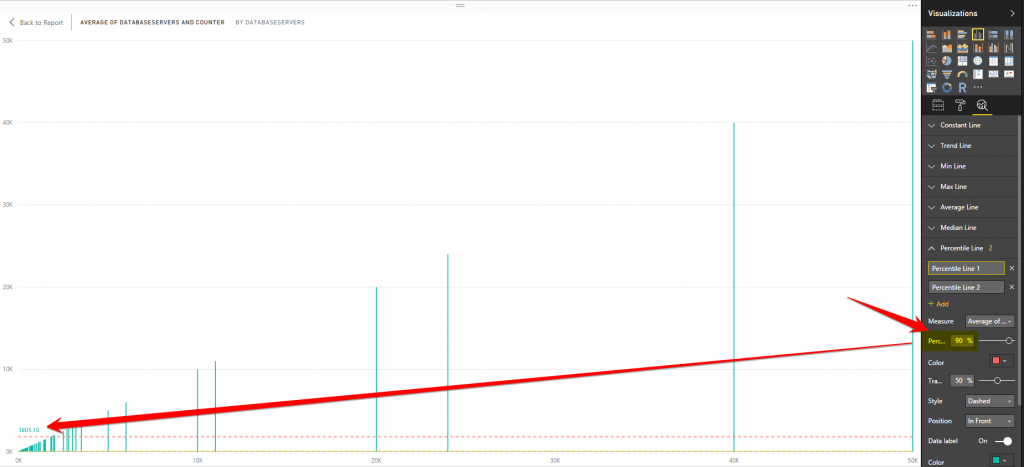Select the Line chart visualization

931,48
